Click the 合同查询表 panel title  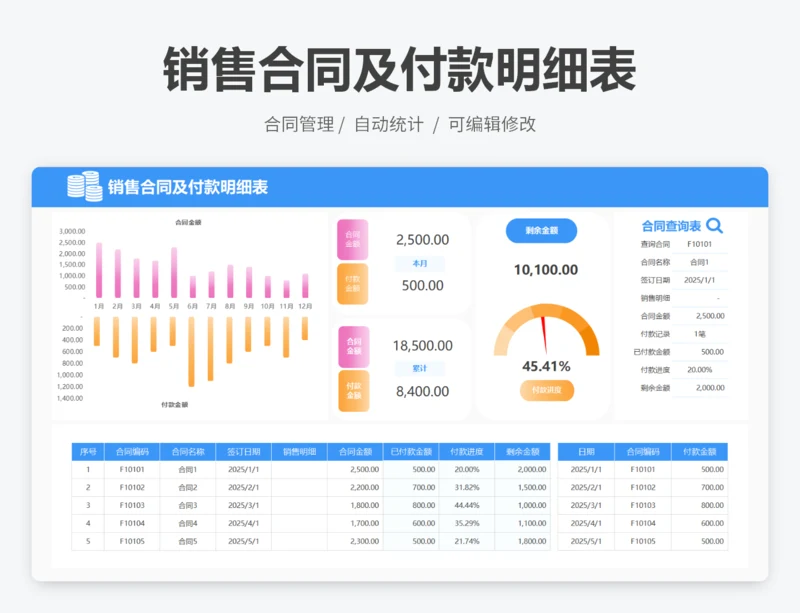pos(671,226)
